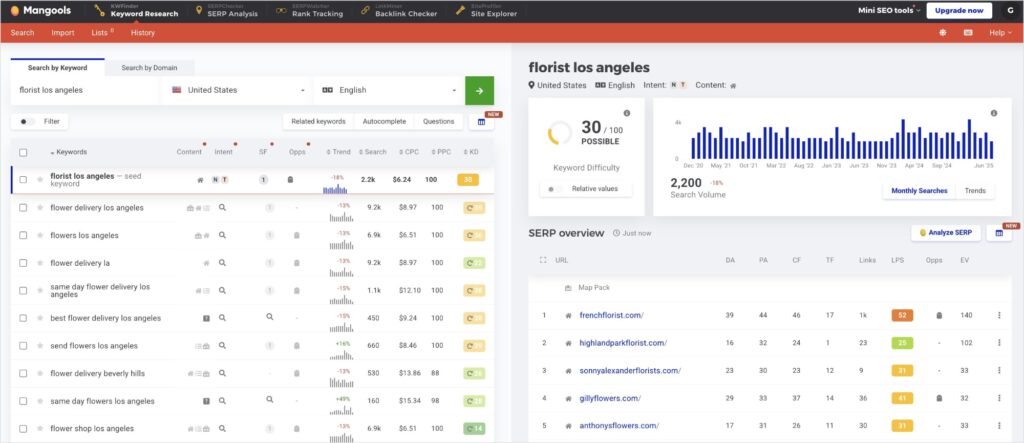Open Backlink Checker in top navigation
This screenshot has width=1024, height=443.
[x=399, y=10]
